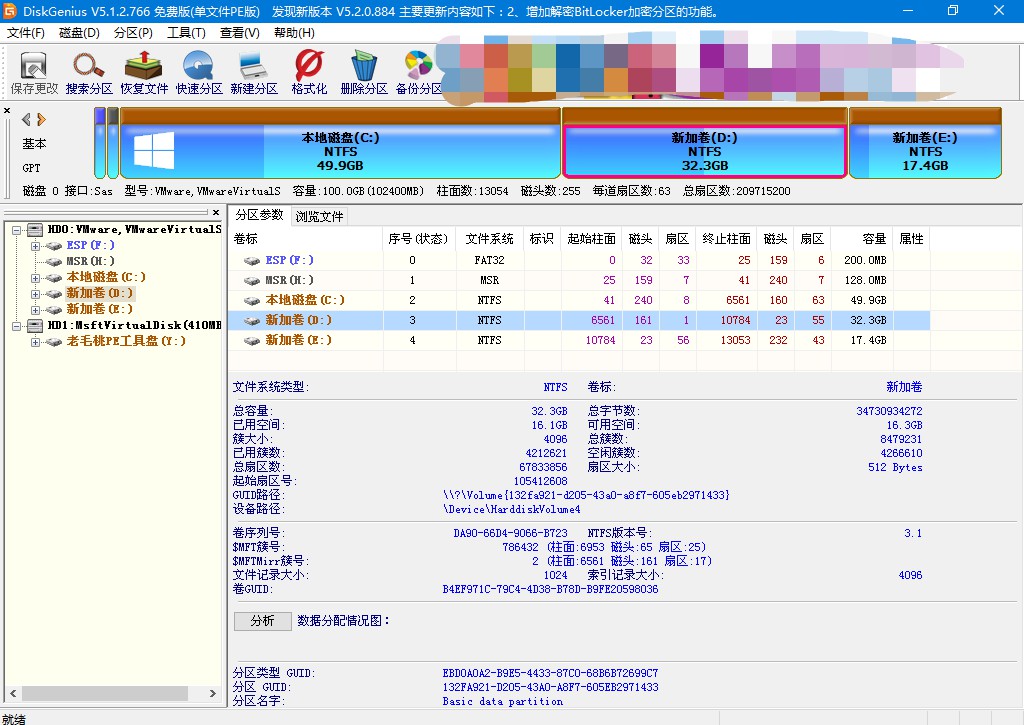Screen dimensions: 1024x725
Task: Click HD0 disk icon in tree
Action: (35, 230)
